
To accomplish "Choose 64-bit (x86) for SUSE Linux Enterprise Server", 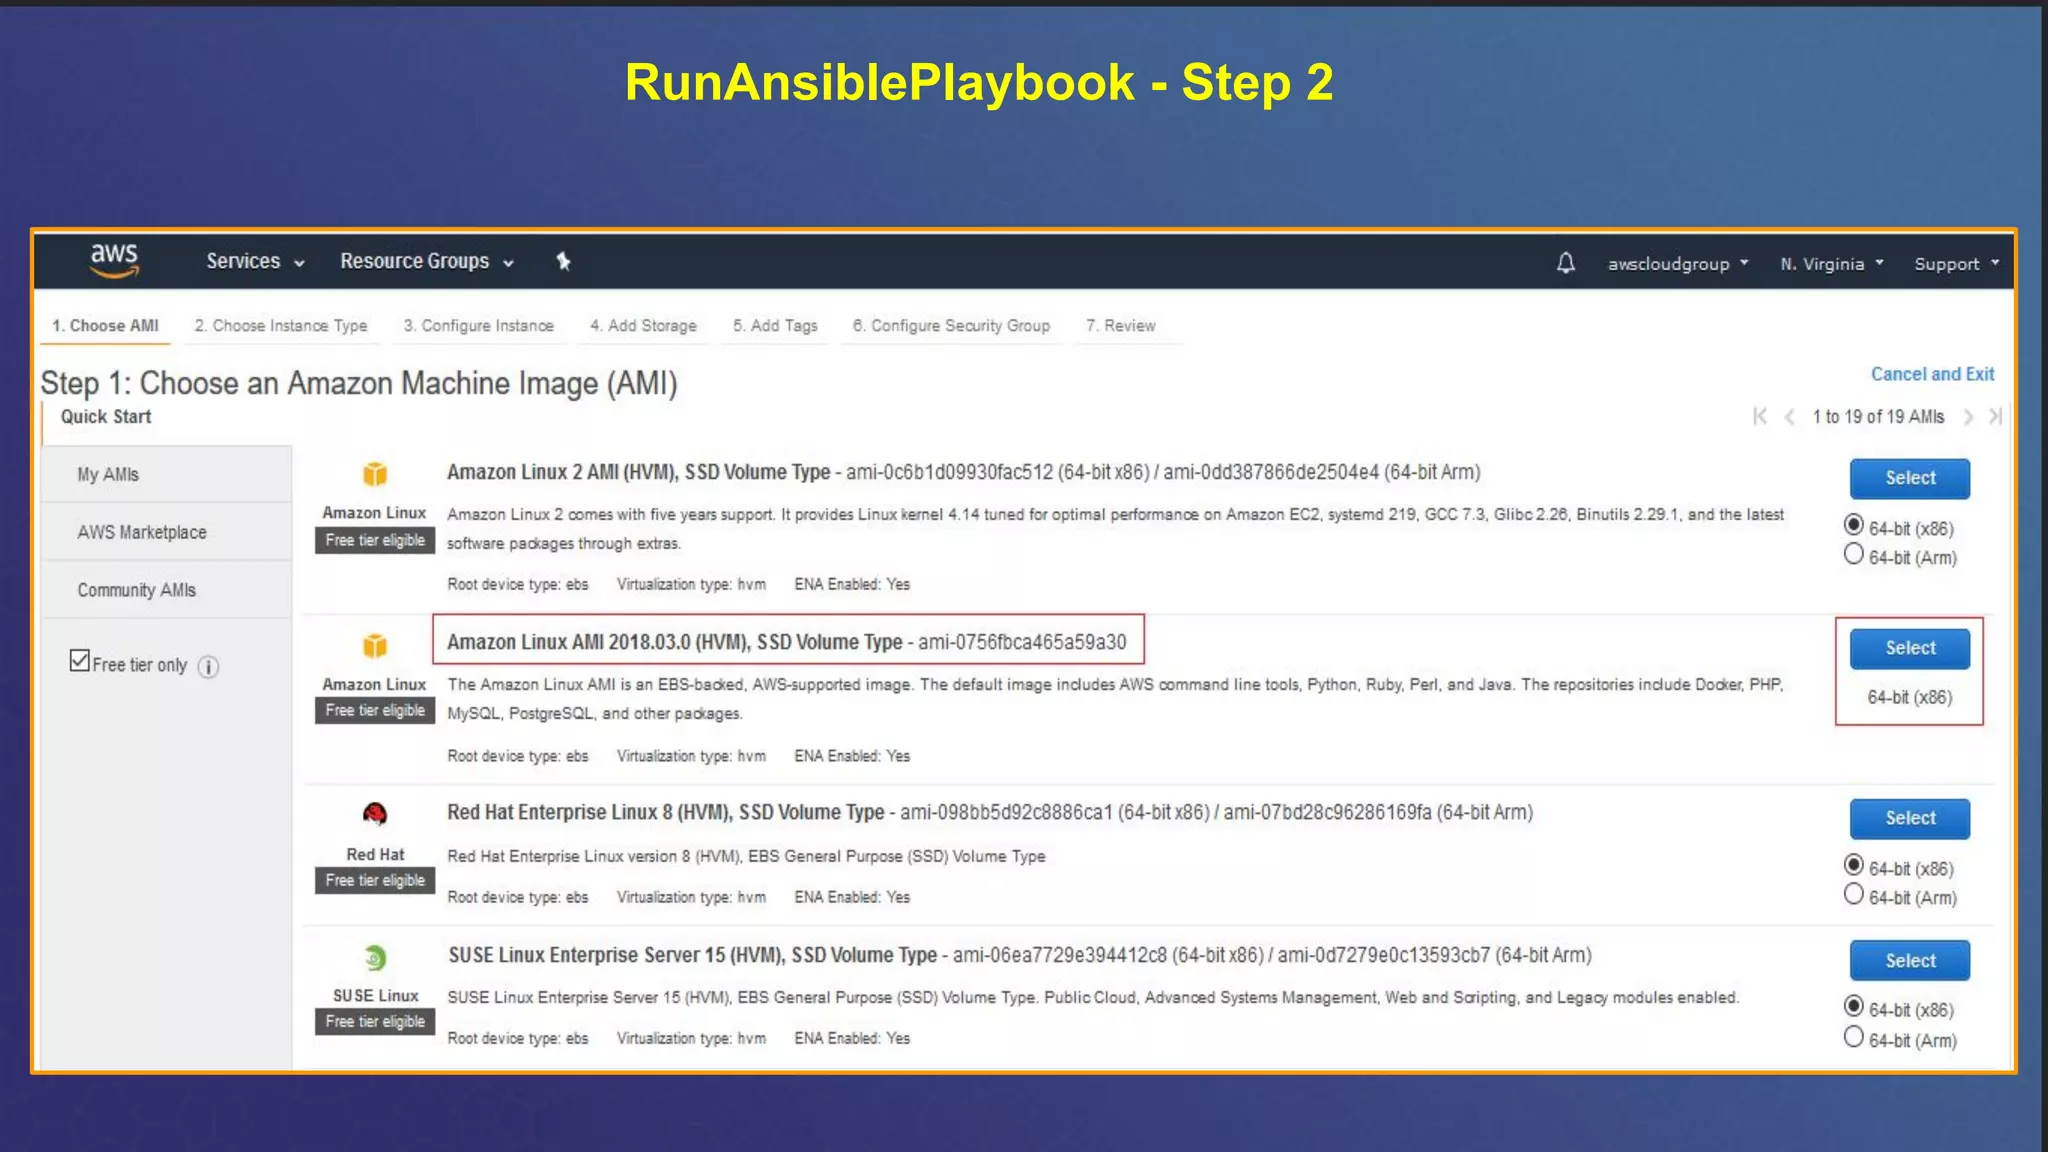I will (1854, 1006).
